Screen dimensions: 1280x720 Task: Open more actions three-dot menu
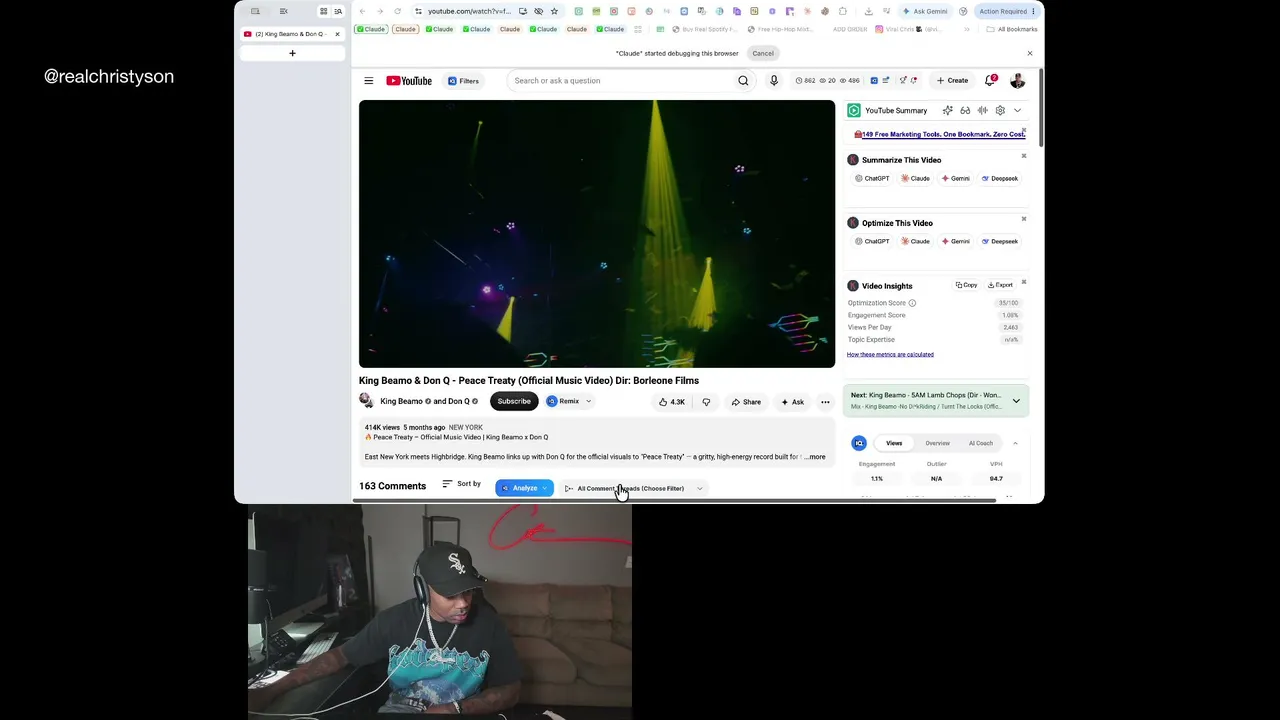tap(825, 402)
